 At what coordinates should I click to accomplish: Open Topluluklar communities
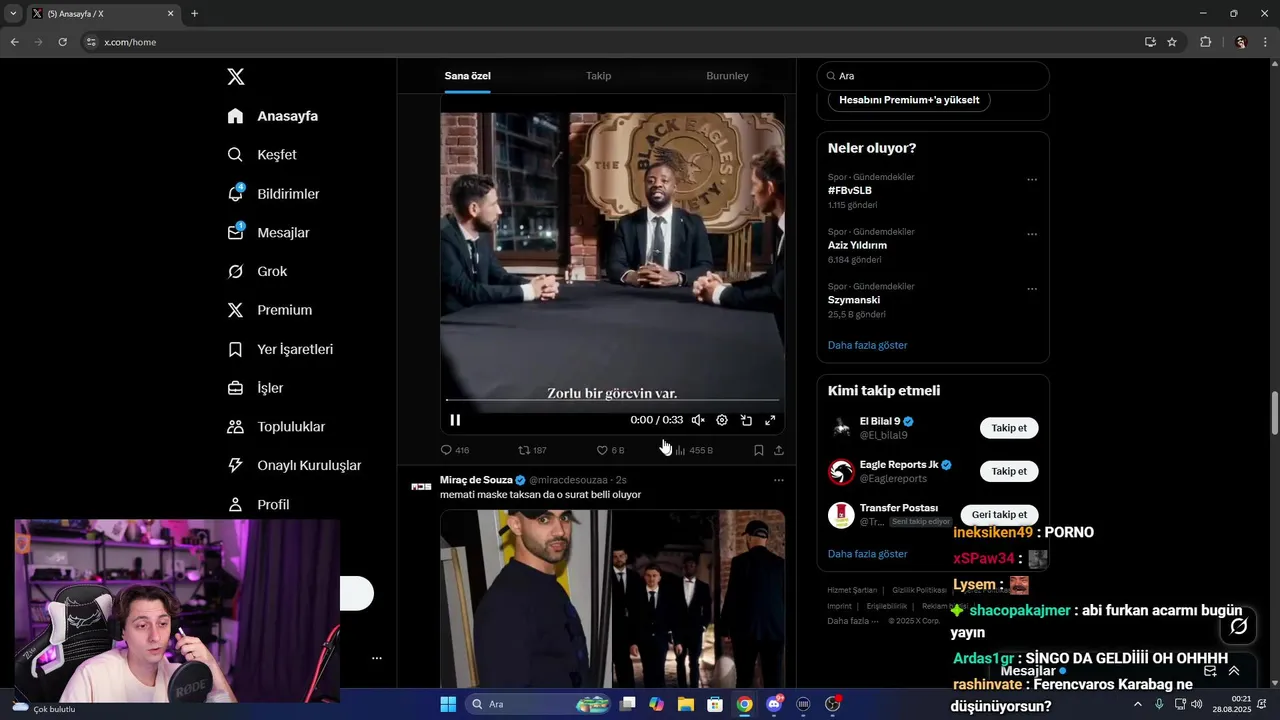tap(277, 427)
